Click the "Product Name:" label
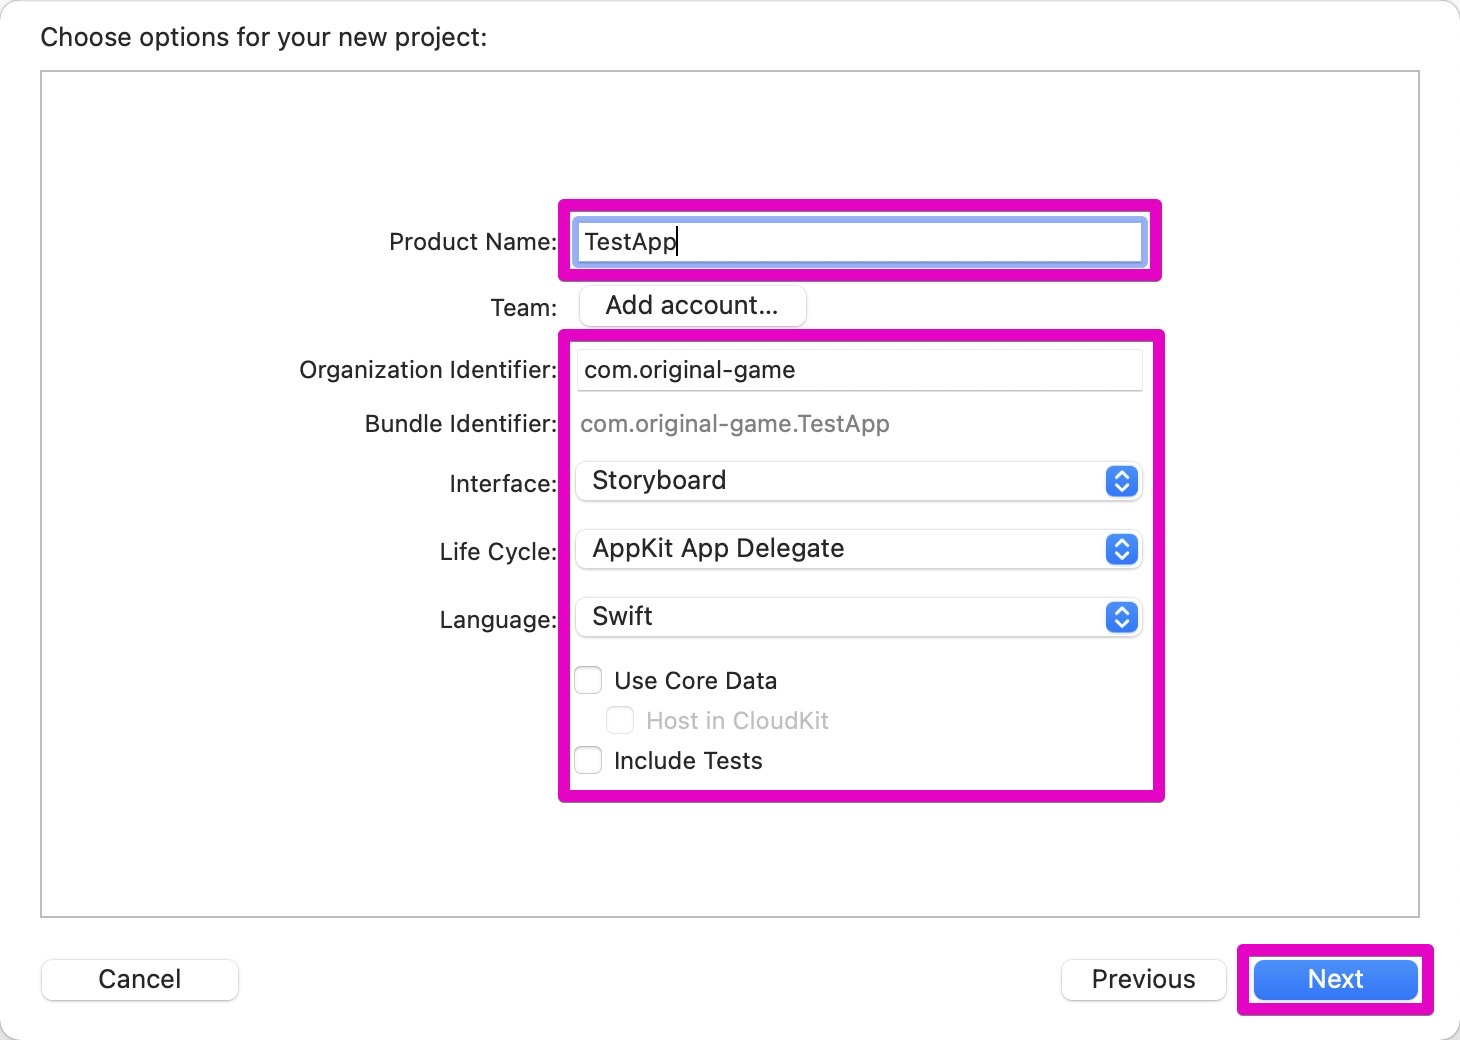This screenshot has height=1040, width=1460. pos(472,242)
